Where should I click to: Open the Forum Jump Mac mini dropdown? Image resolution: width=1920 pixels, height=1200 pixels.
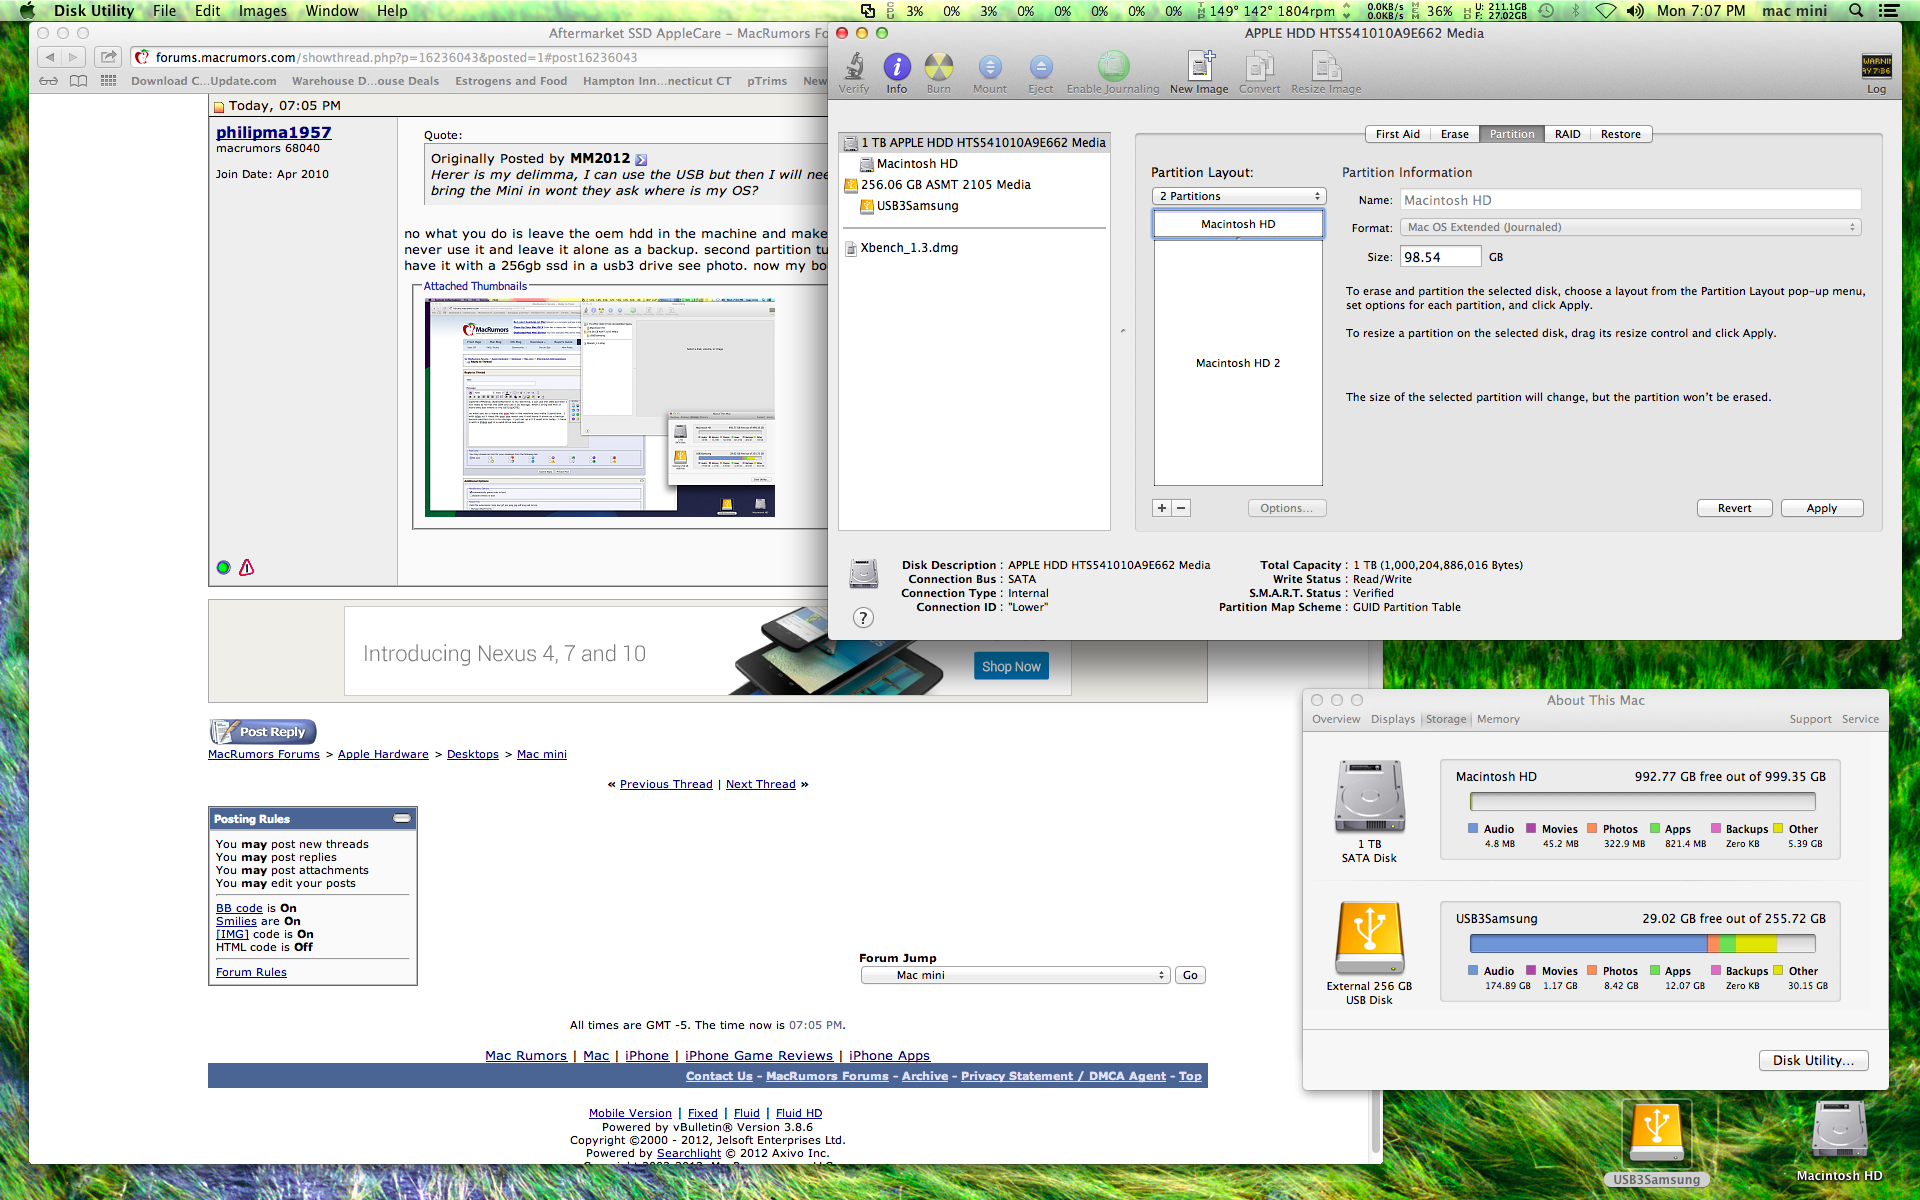point(1015,975)
